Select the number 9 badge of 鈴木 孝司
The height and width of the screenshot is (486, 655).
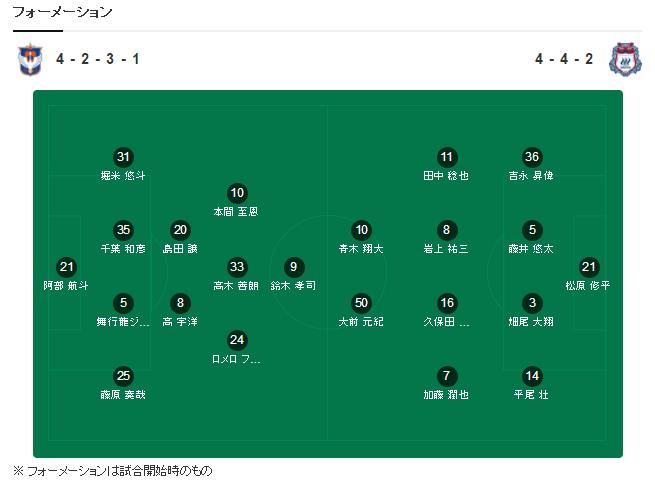[x=293, y=267]
